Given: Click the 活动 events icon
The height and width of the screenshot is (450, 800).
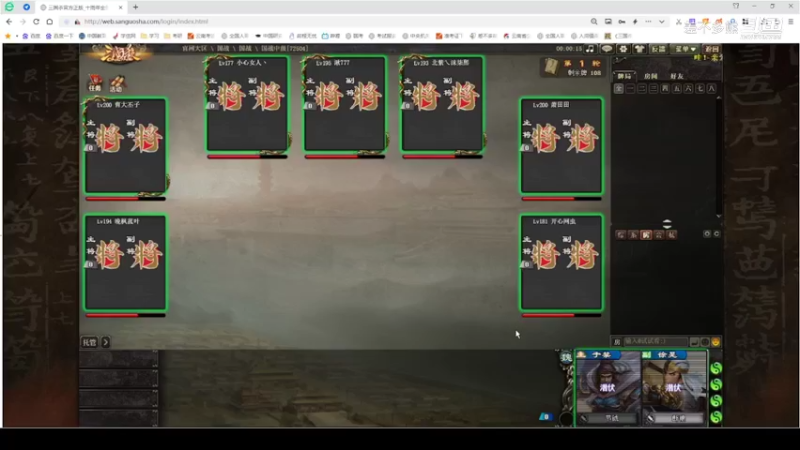Looking at the screenshot, I should tap(117, 84).
